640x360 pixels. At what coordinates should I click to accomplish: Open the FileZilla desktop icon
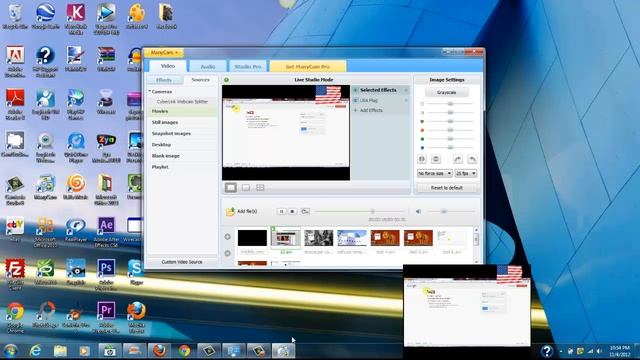click(15, 274)
